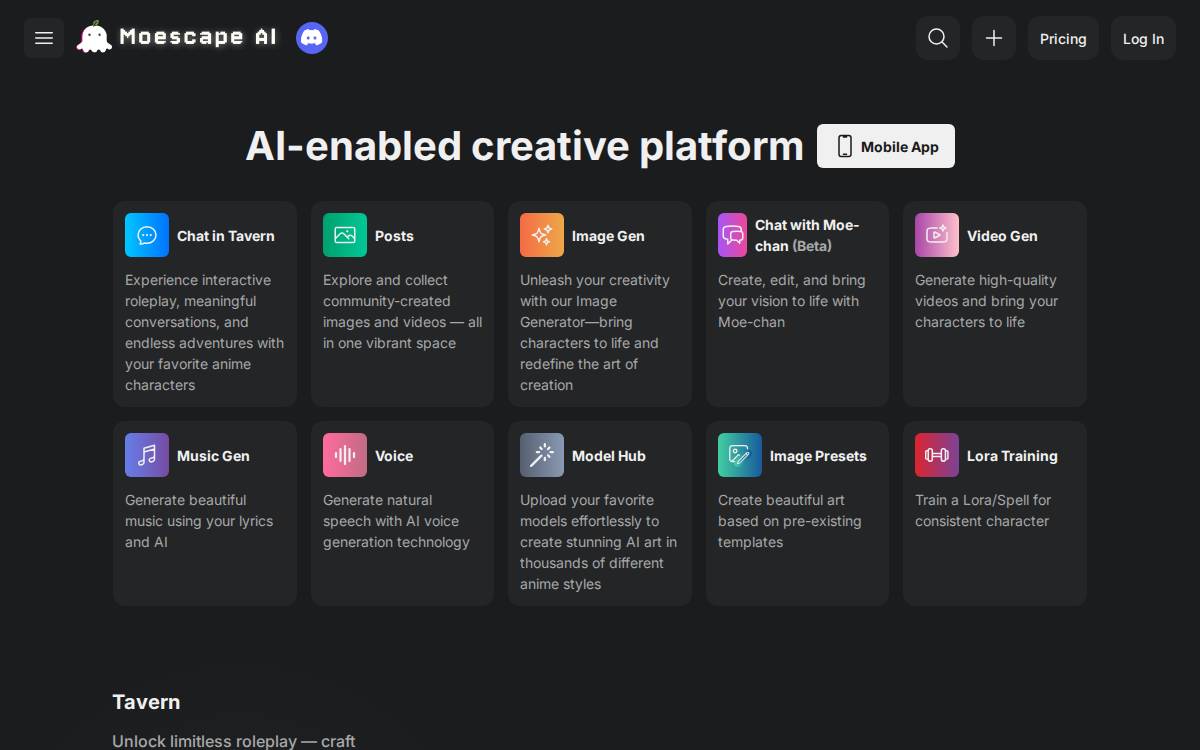
Task: Open the Posts card title
Action: click(394, 236)
